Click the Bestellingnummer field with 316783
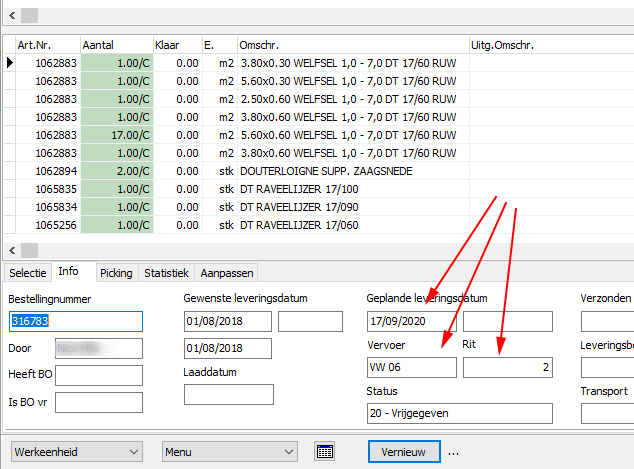634x469 pixels. point(76,321)
